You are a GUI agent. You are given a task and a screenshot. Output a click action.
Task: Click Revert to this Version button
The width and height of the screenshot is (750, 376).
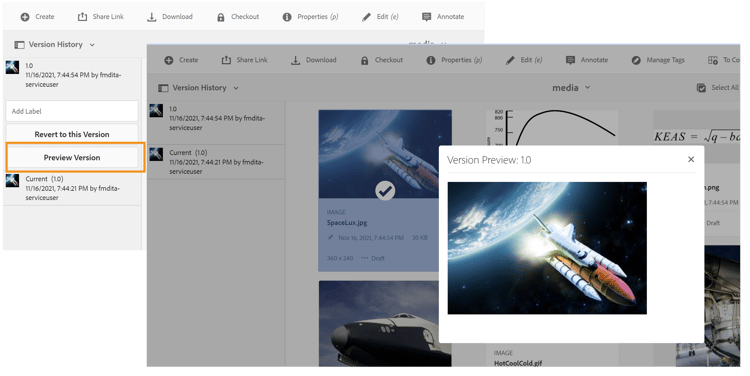point(72,134)
